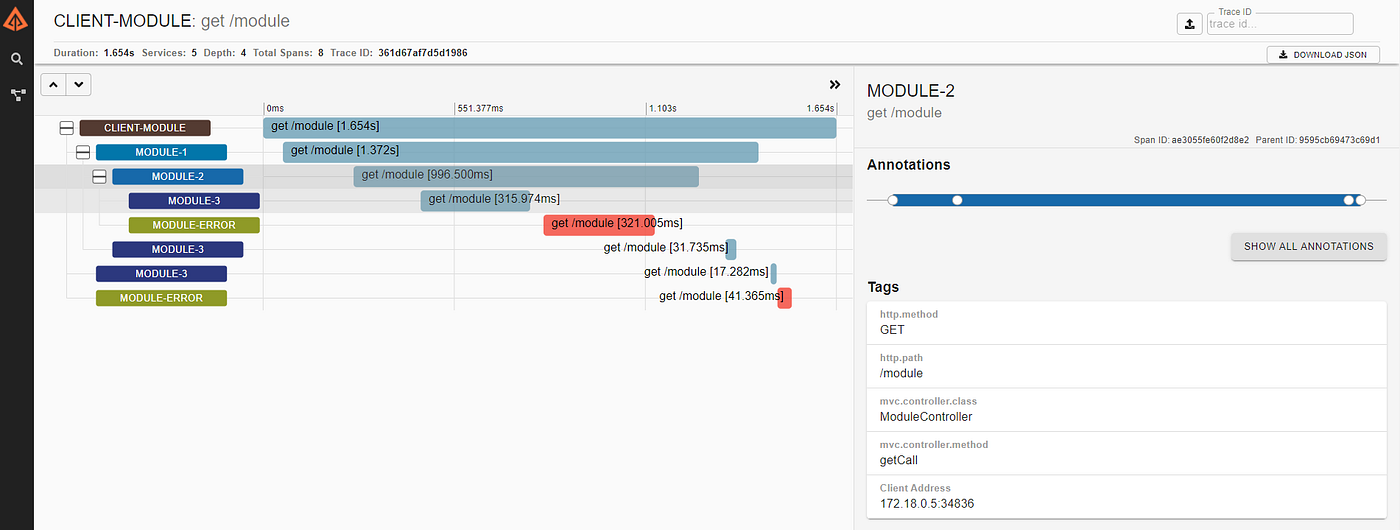Screen dimensions: 1400x530
Task: Collapse the MODULE-2 tree node
Action: [99, 177]
